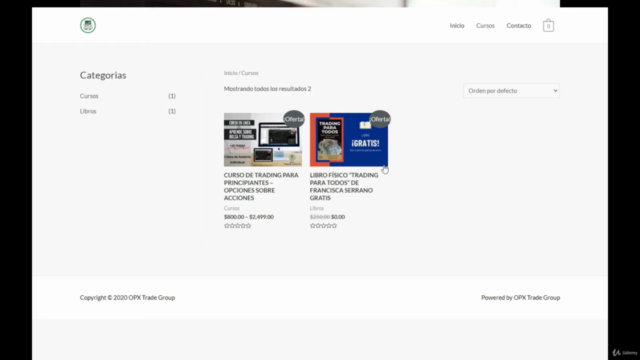640x360 pixels.
Task: Click the Categorias sidebar heading
Action: pyautogui.click(x=103, y=75)
